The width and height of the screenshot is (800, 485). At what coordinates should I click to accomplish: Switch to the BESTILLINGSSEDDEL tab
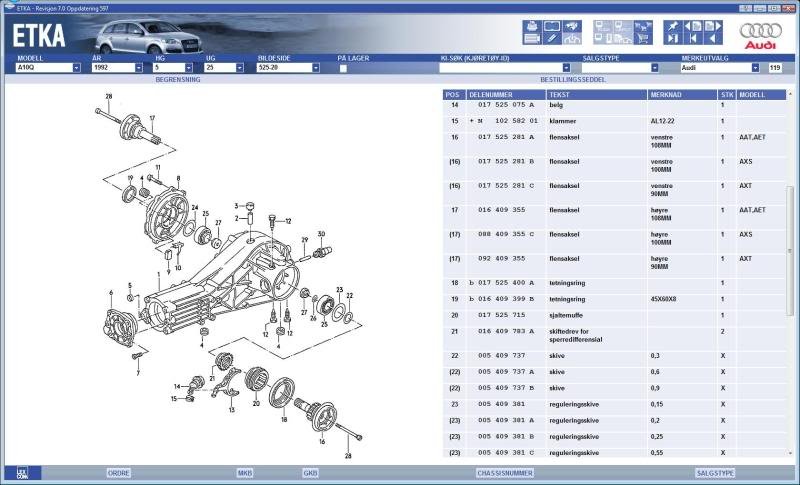point(573,78)
